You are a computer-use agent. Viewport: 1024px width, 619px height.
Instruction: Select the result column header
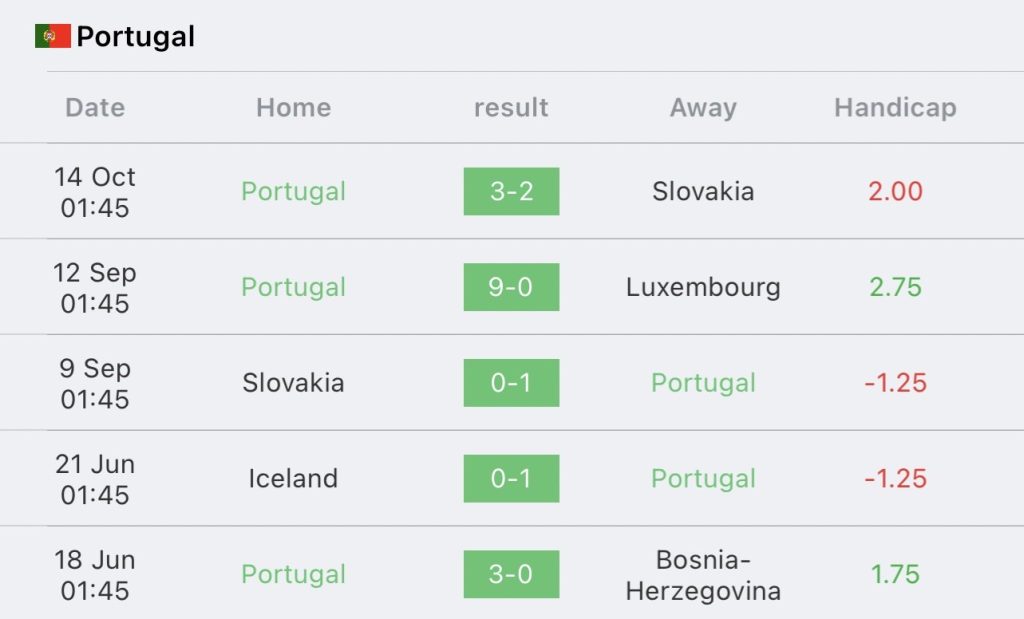511,108
